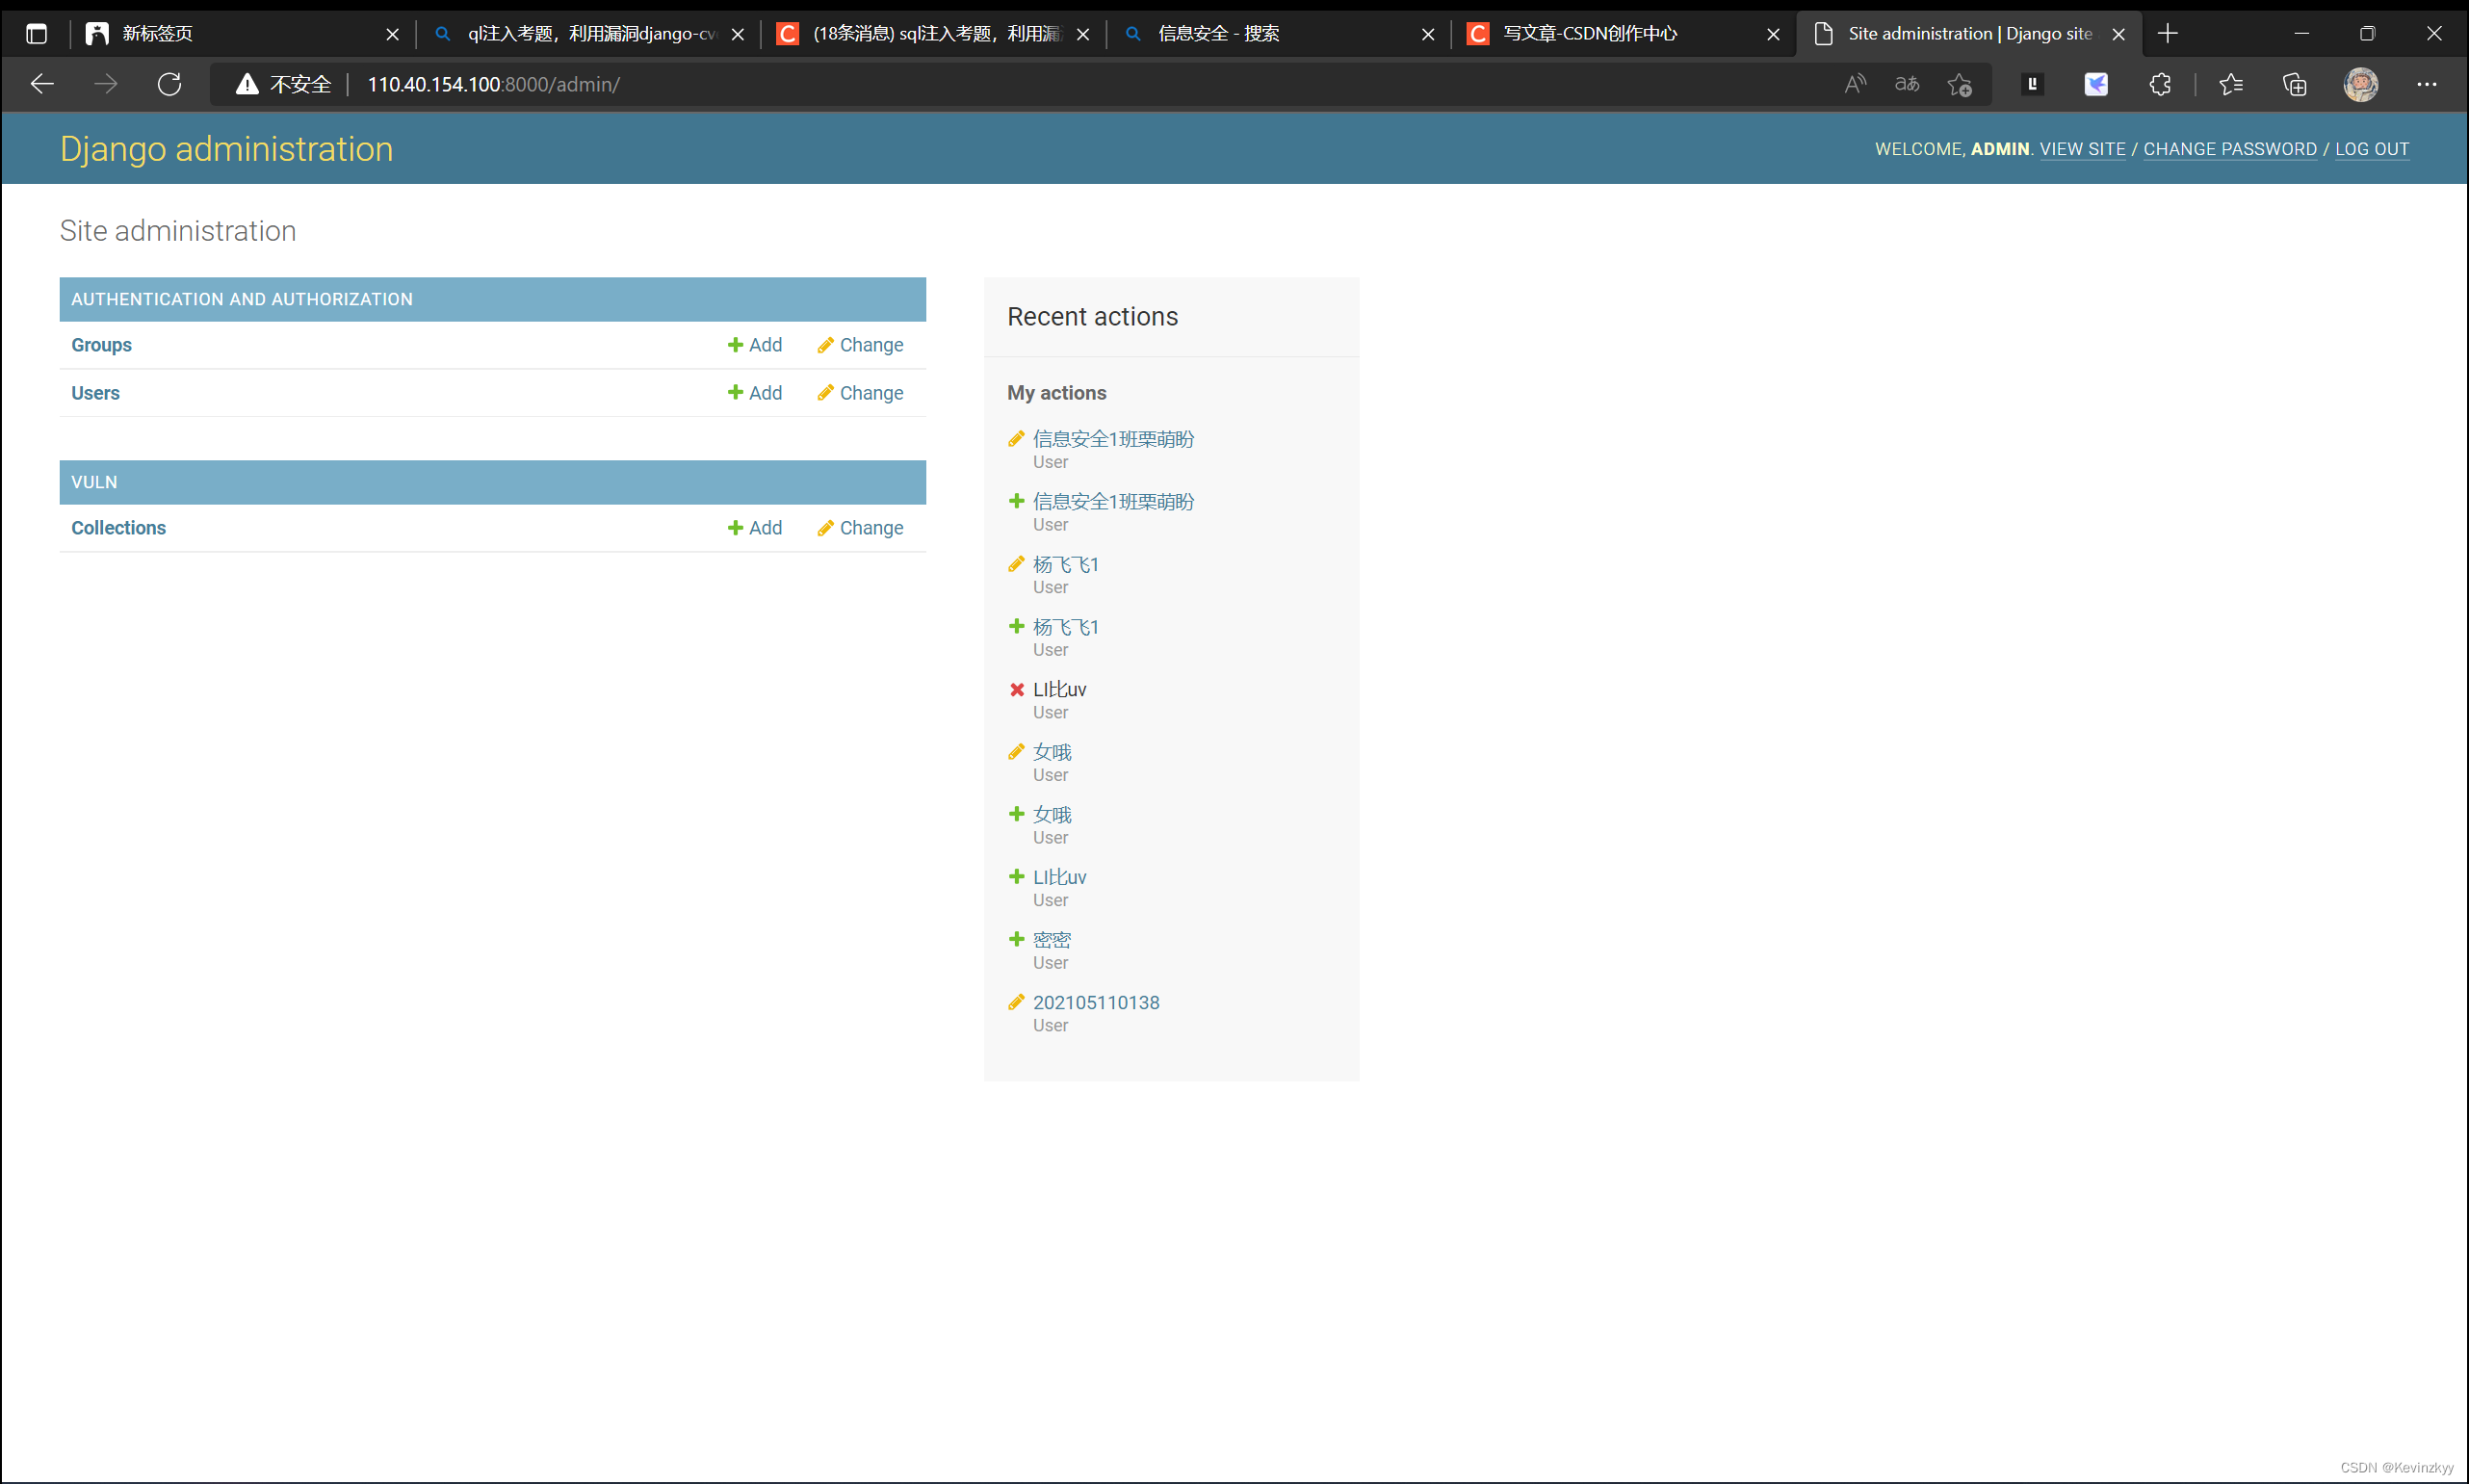Screen dimensions: 2469x1484
Task: Open the added LI比uv user action
Action: tap(1059, 877)
